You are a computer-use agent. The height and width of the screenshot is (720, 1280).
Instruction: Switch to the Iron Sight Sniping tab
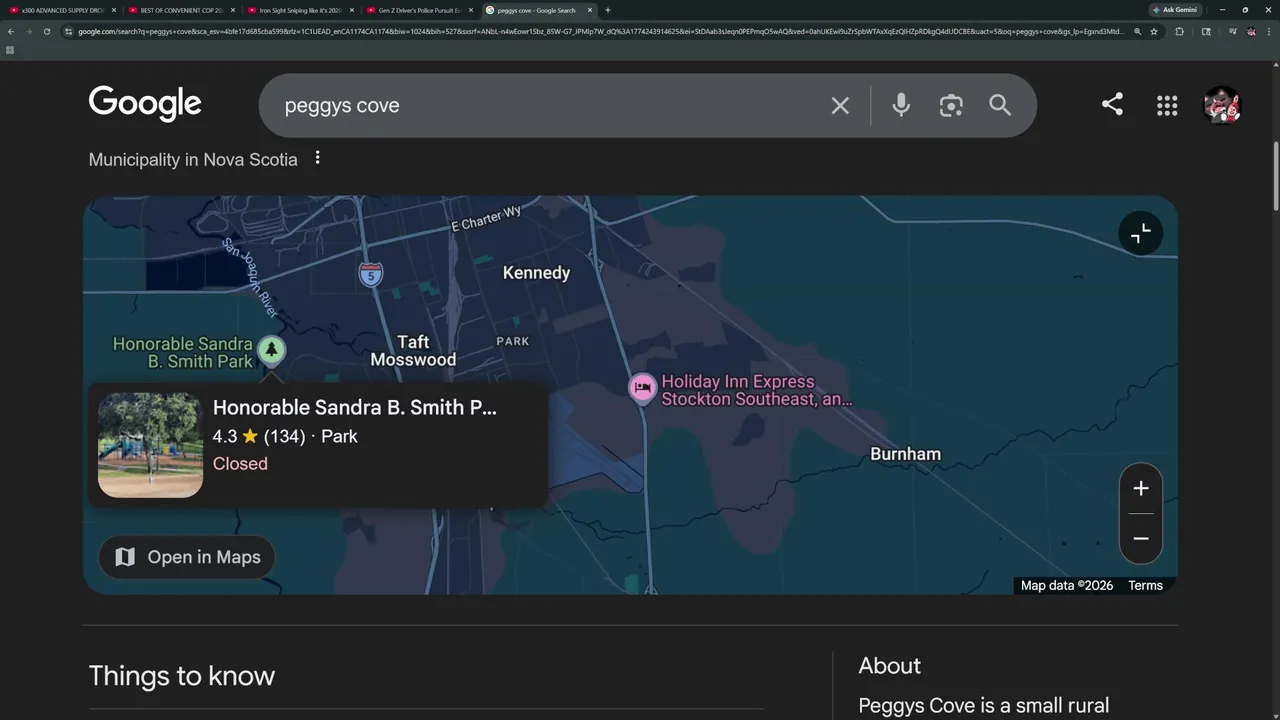click(299, 10)
